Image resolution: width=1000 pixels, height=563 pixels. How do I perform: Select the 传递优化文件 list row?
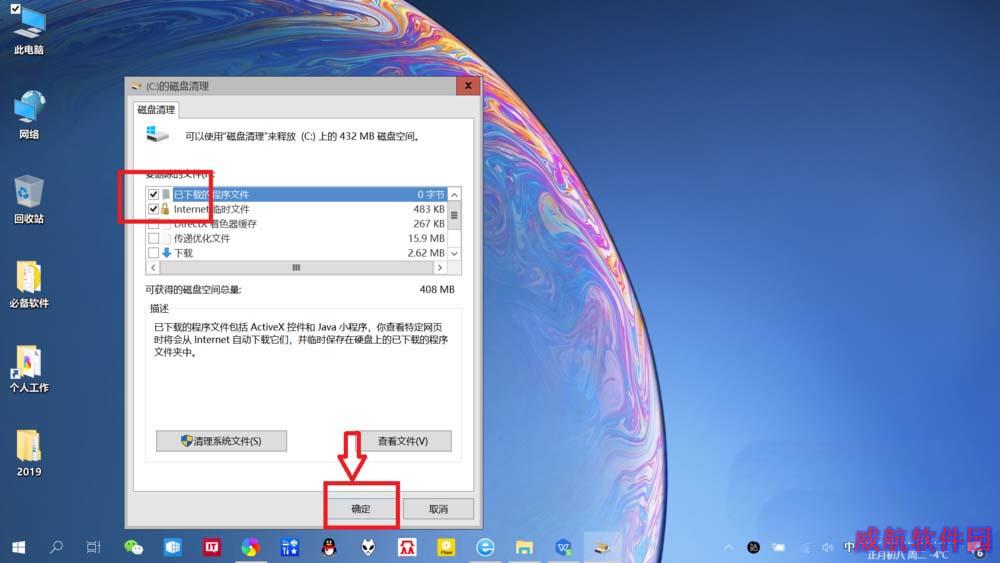click(x=297, y=238)
